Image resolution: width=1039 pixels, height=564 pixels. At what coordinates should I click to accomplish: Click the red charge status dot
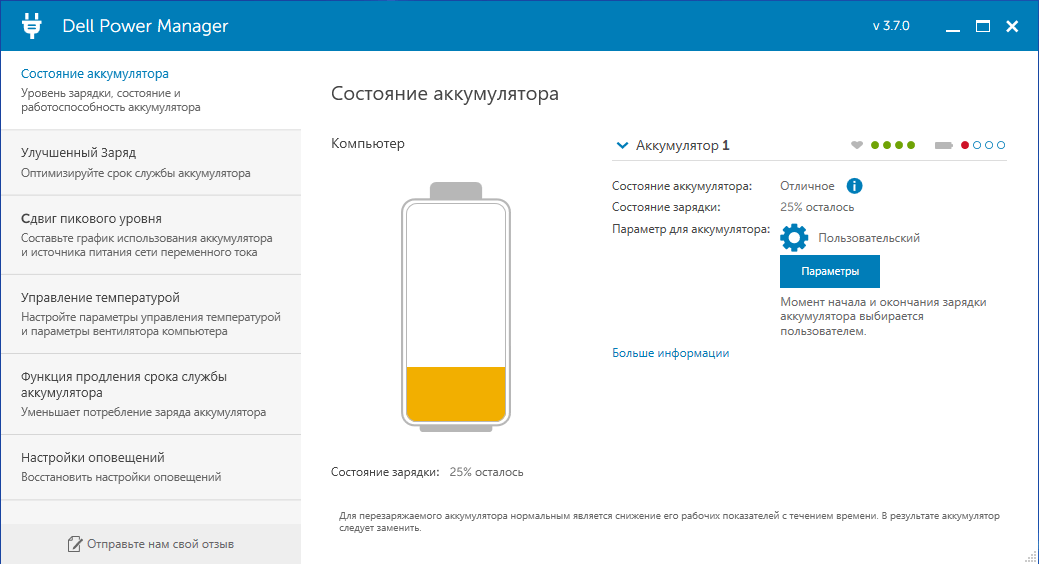[965, 146]
